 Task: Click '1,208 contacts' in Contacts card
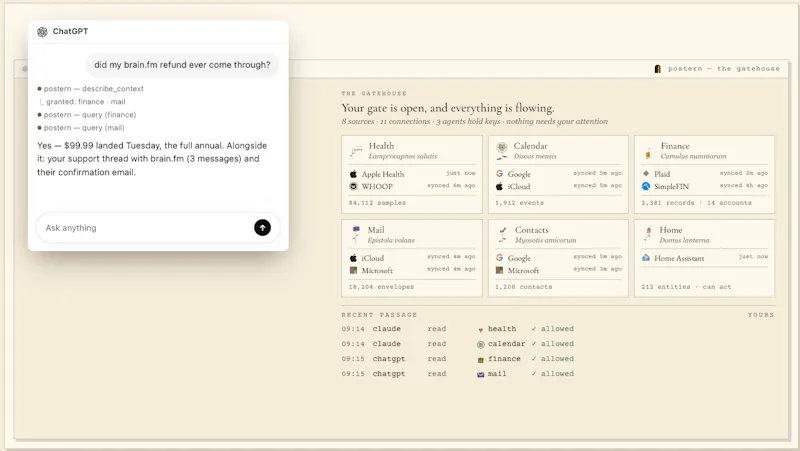[523, 287]
